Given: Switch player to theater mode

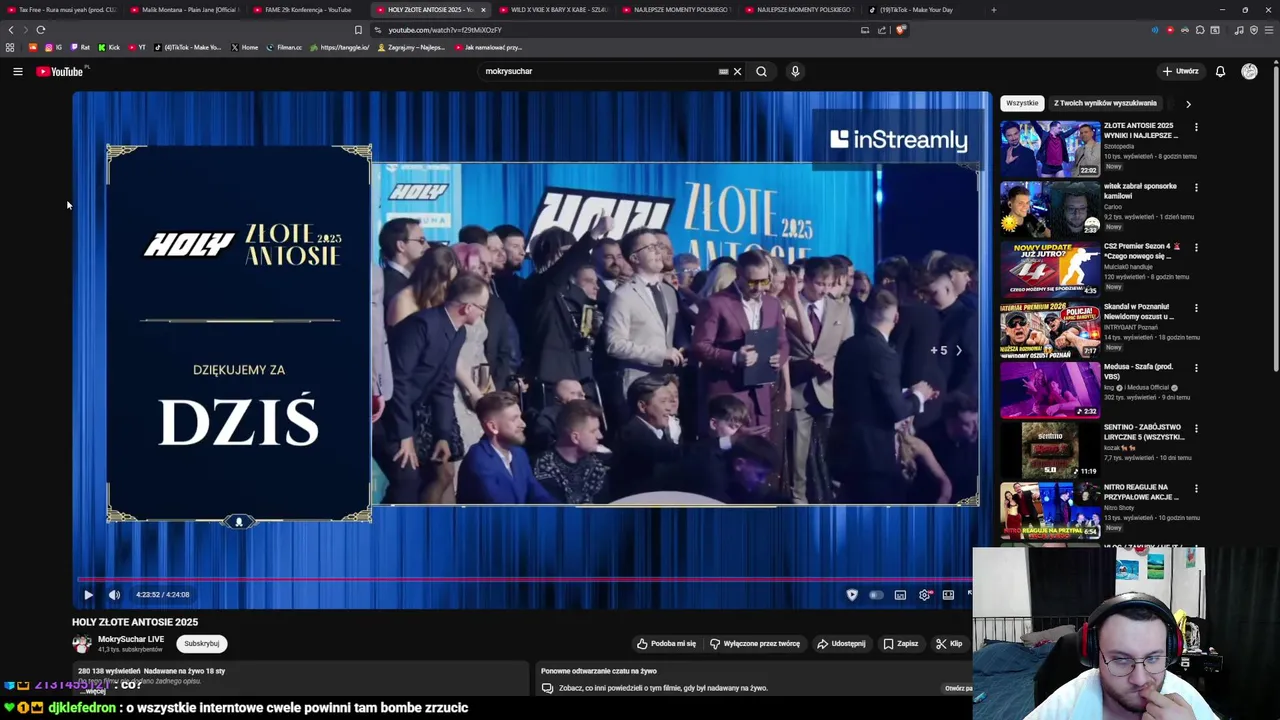Looking at the screenshot, I should click(x=948, y=594).
